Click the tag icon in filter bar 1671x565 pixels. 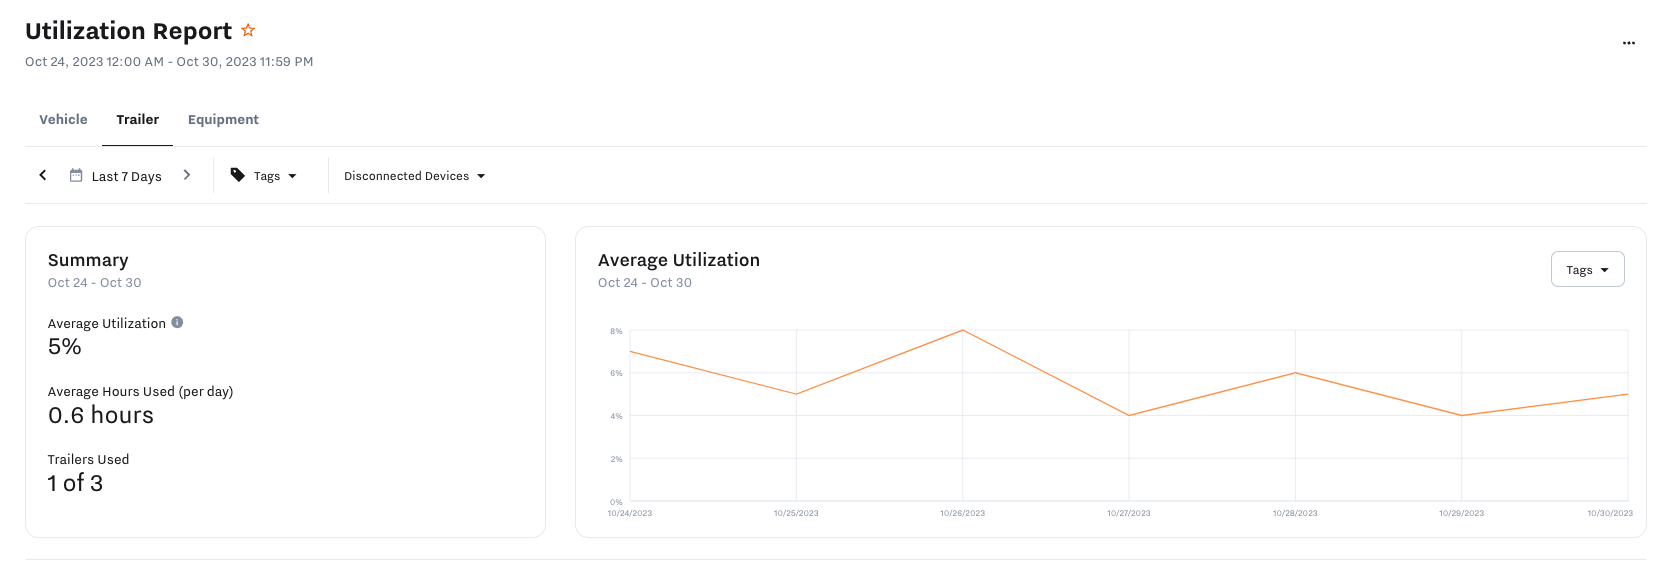(238, 175)
